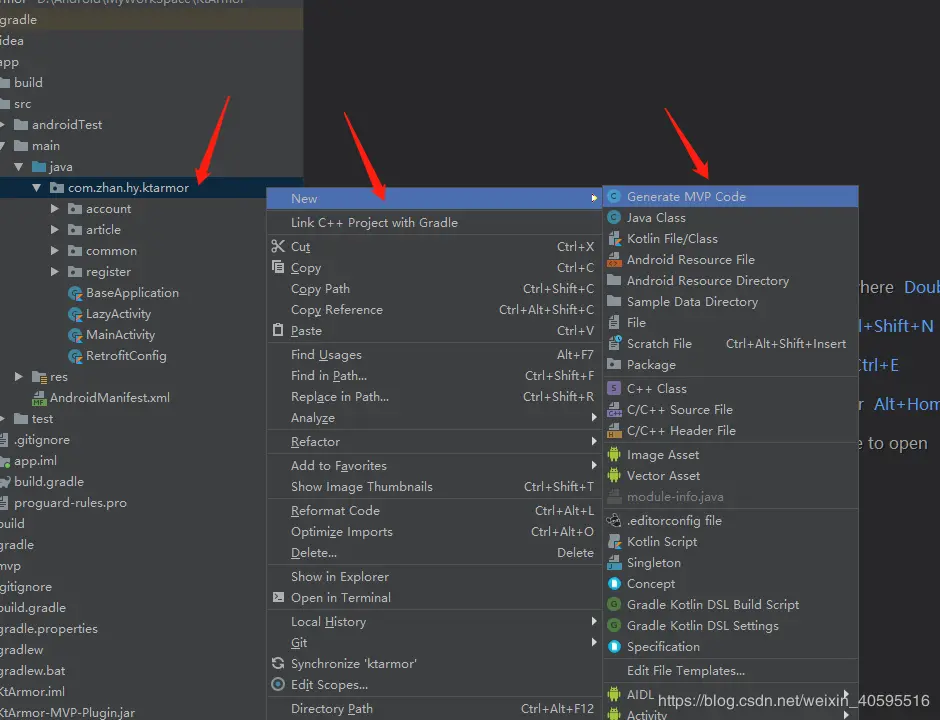Click the Specification template icon
Image resolution: width=940 pixels, height=720 pixels.
click(x=614, y=646)
